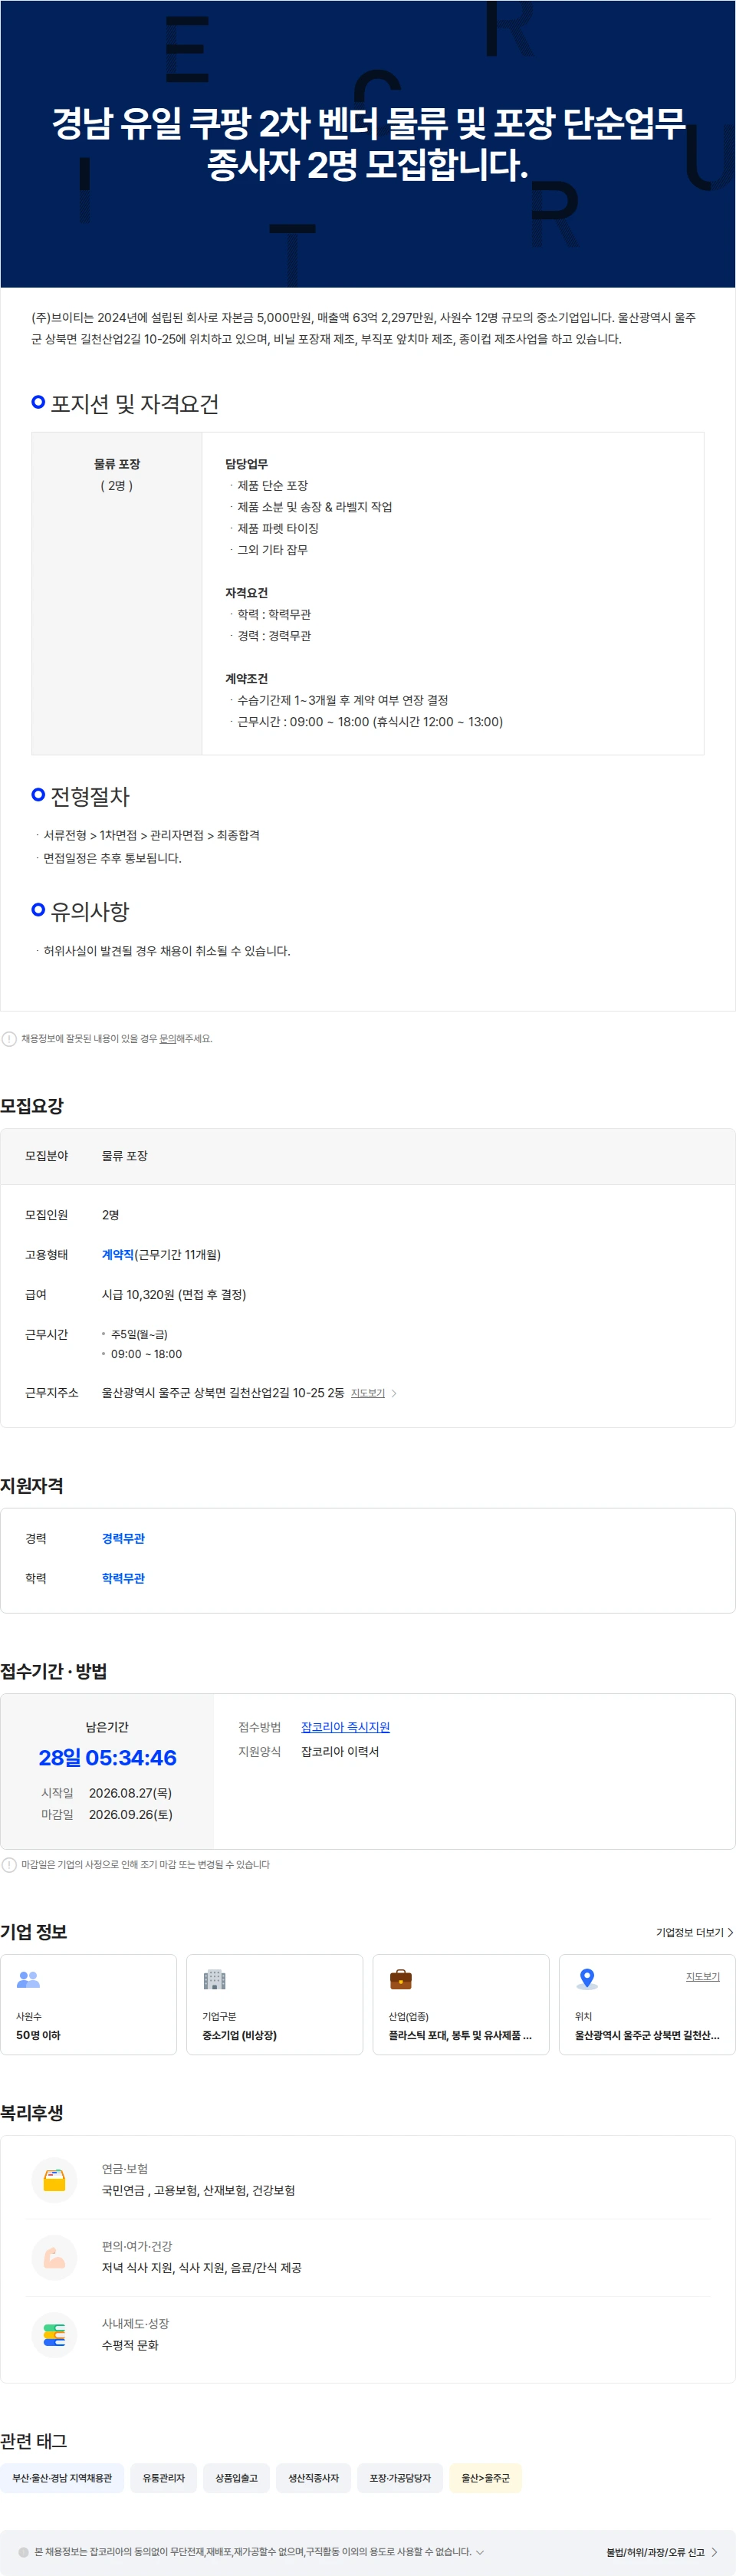Click the 국민연금, 고용보험 benefits text
This screenshot has height=2576, width=736.
click(198, 2190)
